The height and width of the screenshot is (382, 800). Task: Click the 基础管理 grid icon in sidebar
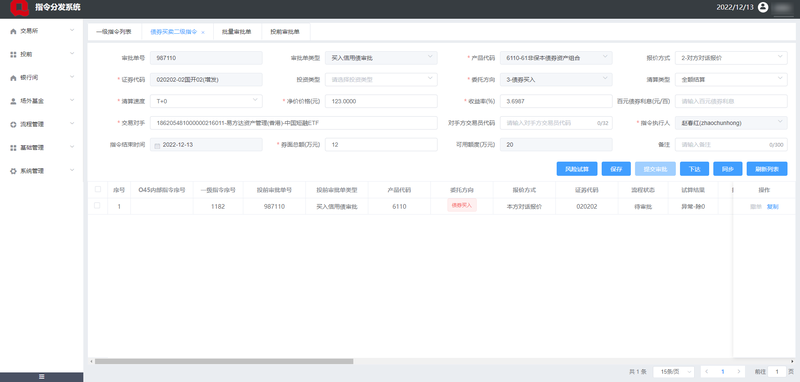(x=13, y=148)
